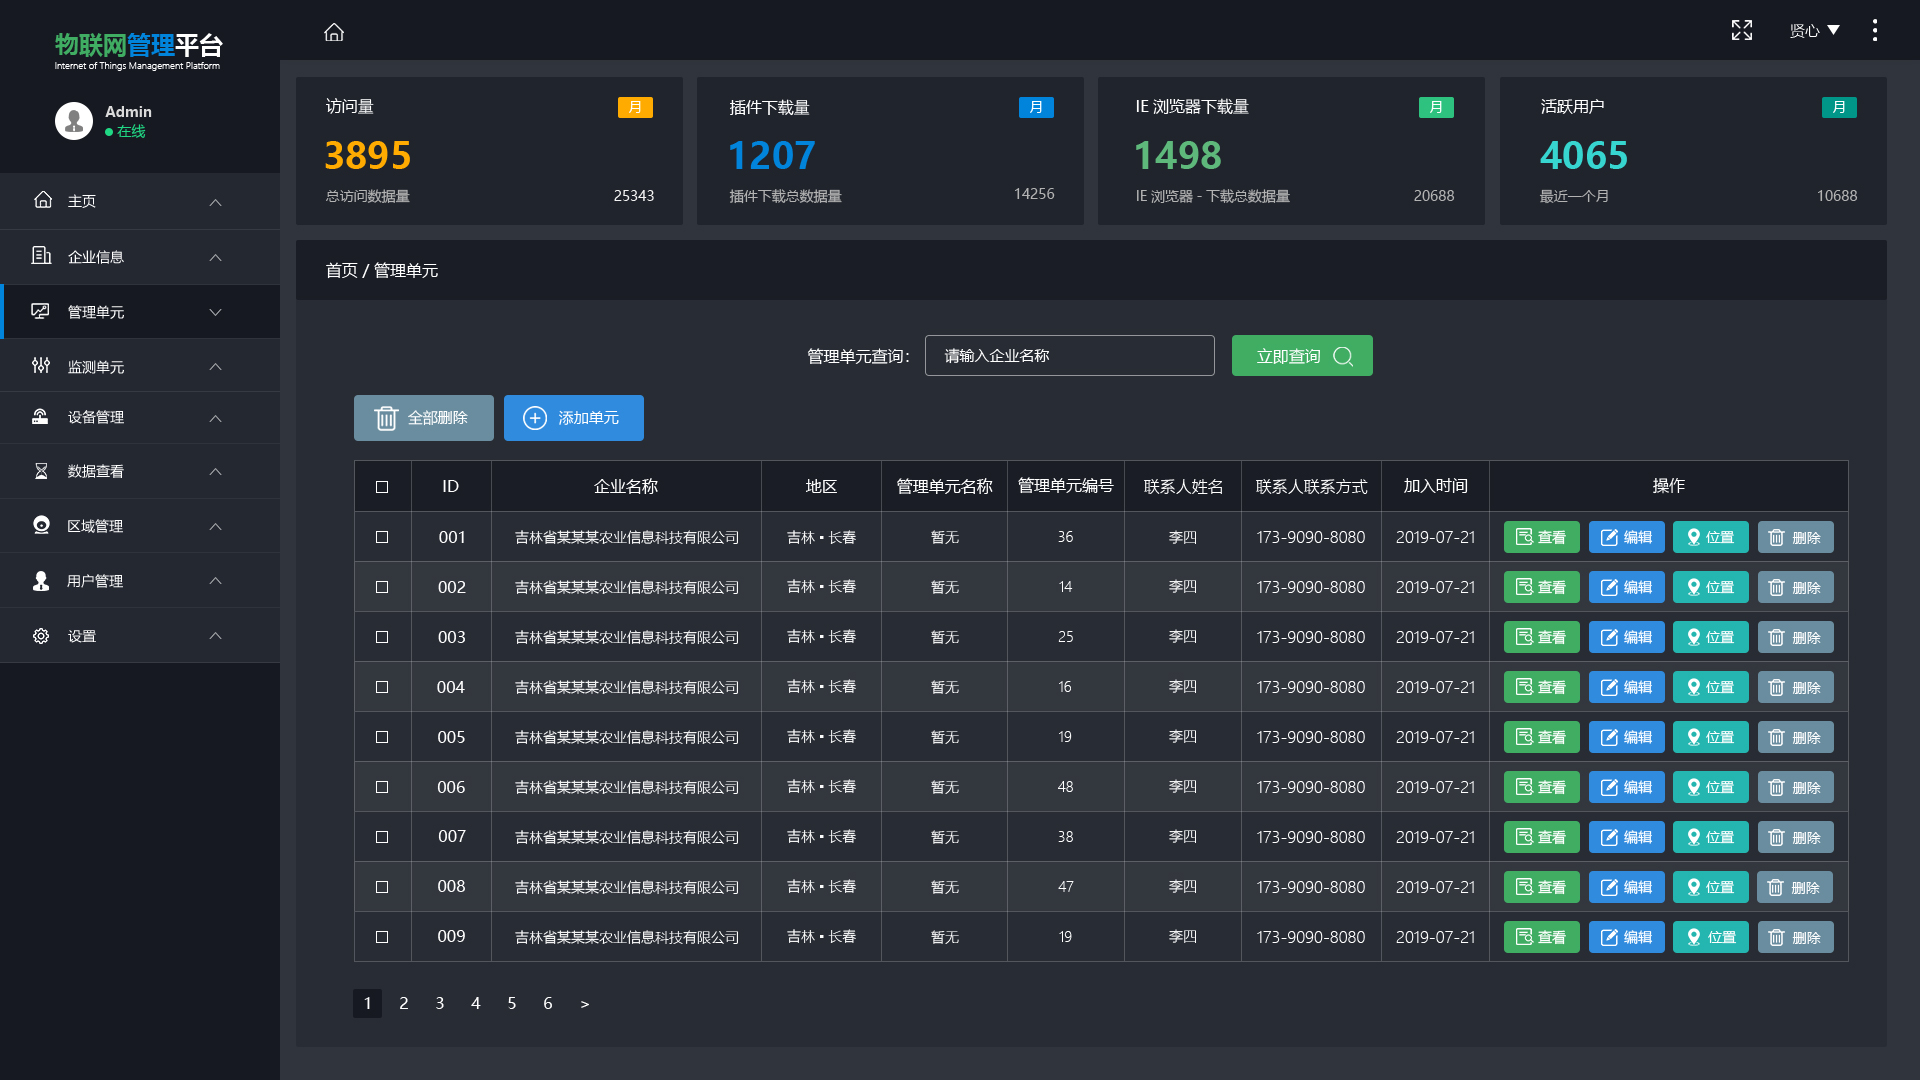The width and height of the screenshot is (1920, 1080).
Task: Click the next page arrow
Action: coord(585,1004)
